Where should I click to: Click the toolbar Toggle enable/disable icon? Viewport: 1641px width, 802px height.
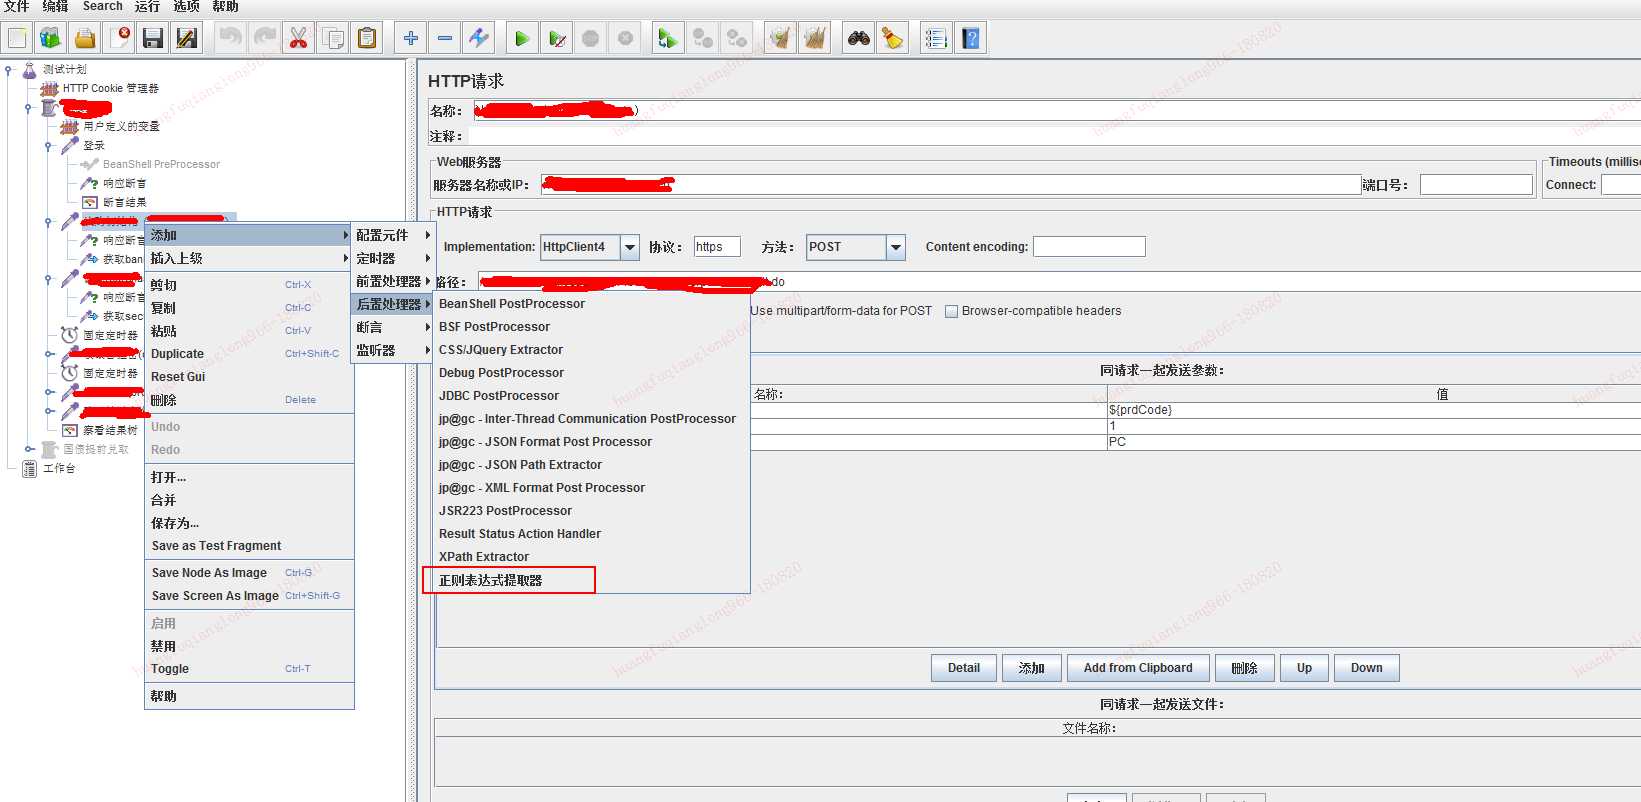click(479, 38)
